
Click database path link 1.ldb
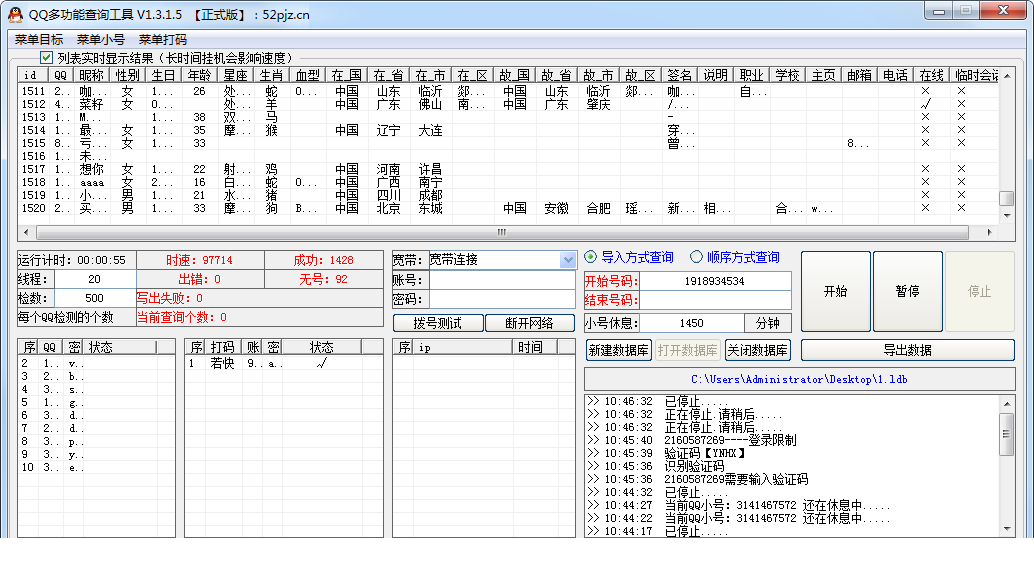pos(799,380)
